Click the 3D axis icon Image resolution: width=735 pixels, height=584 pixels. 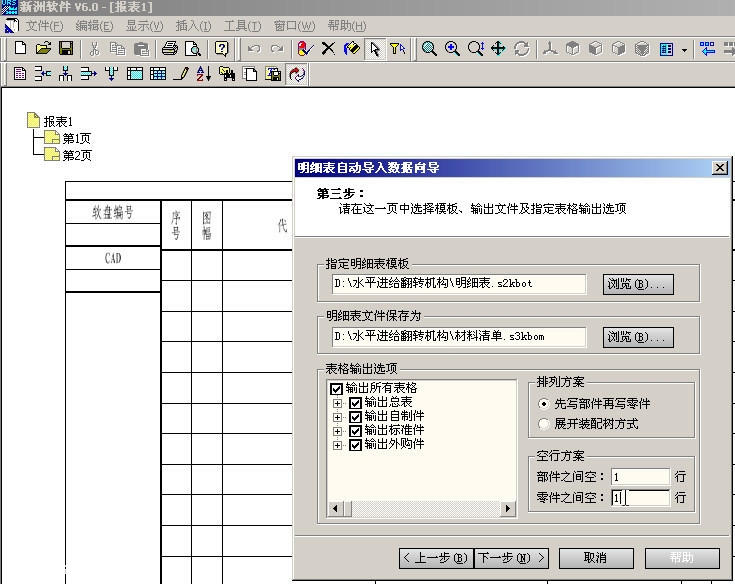pyautogui.click(x=550, y=49)
